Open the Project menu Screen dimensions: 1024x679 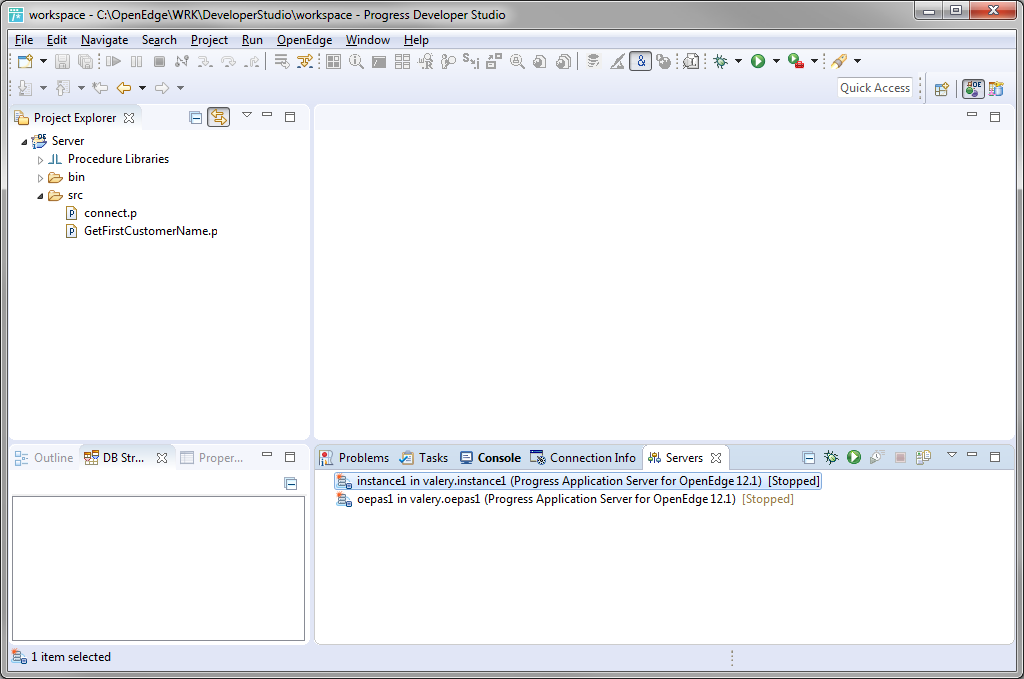click(209, 40)
